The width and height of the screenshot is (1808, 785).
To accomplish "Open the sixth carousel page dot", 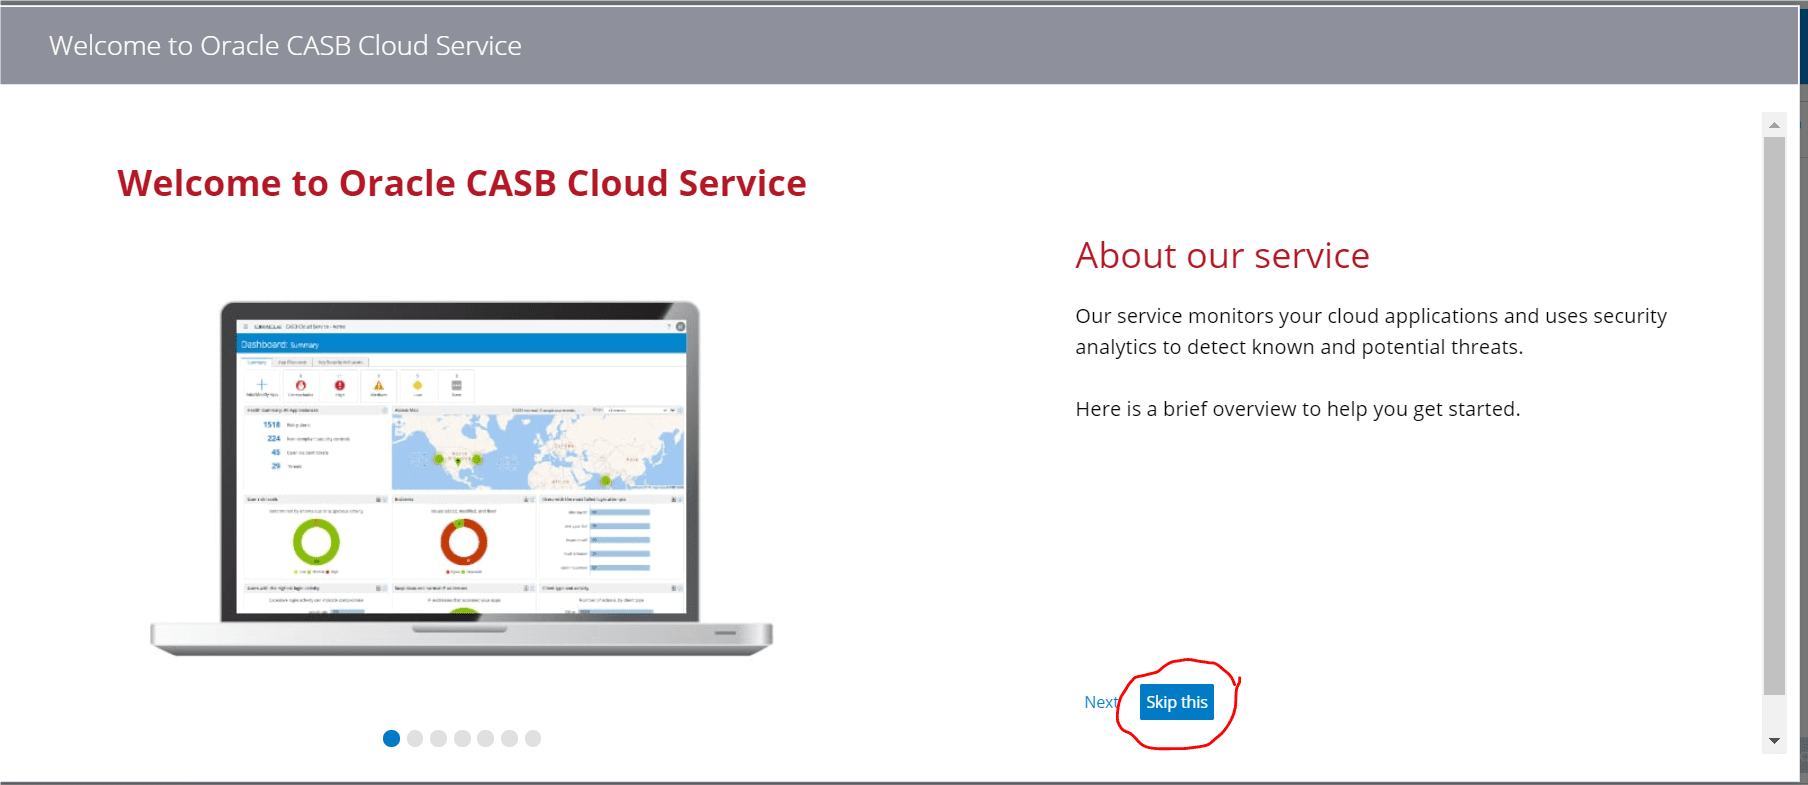I will point(509,738).
